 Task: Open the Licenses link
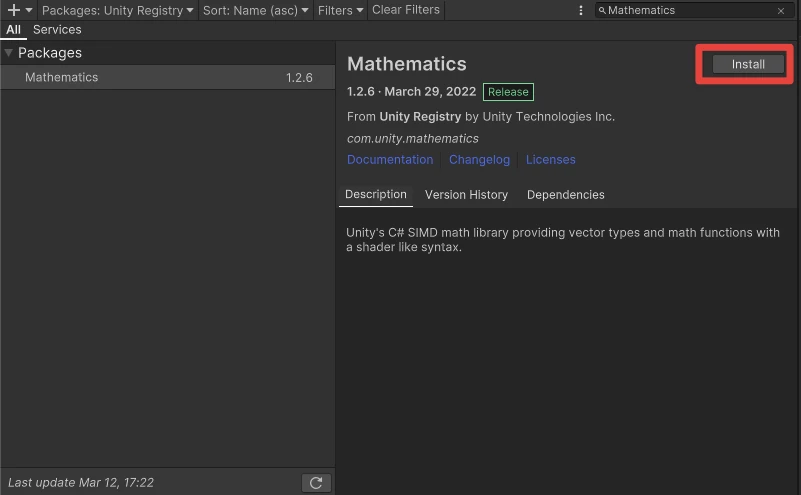[x=551, y=160]
